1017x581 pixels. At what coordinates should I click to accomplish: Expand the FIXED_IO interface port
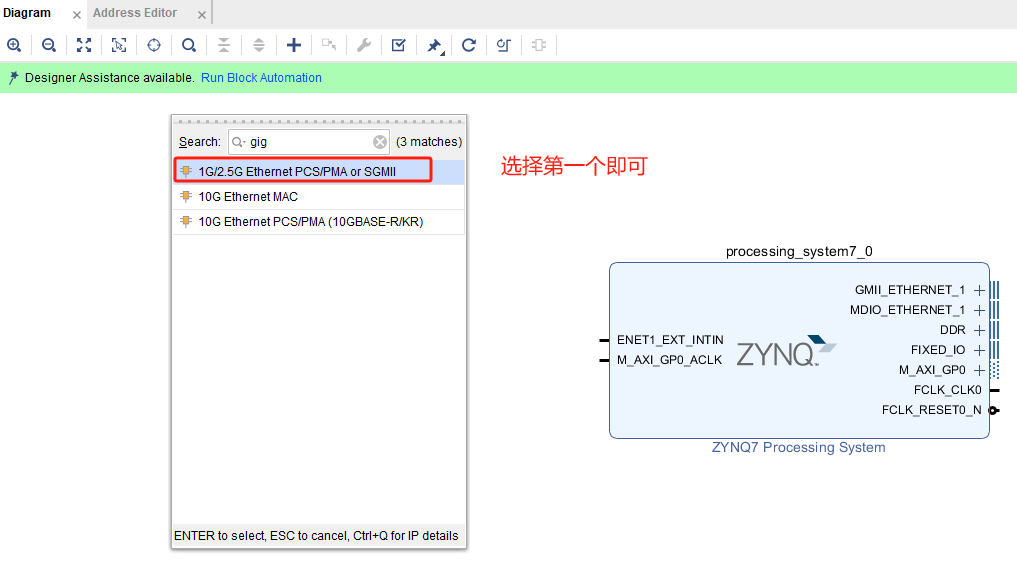click(x=979, y=350)
